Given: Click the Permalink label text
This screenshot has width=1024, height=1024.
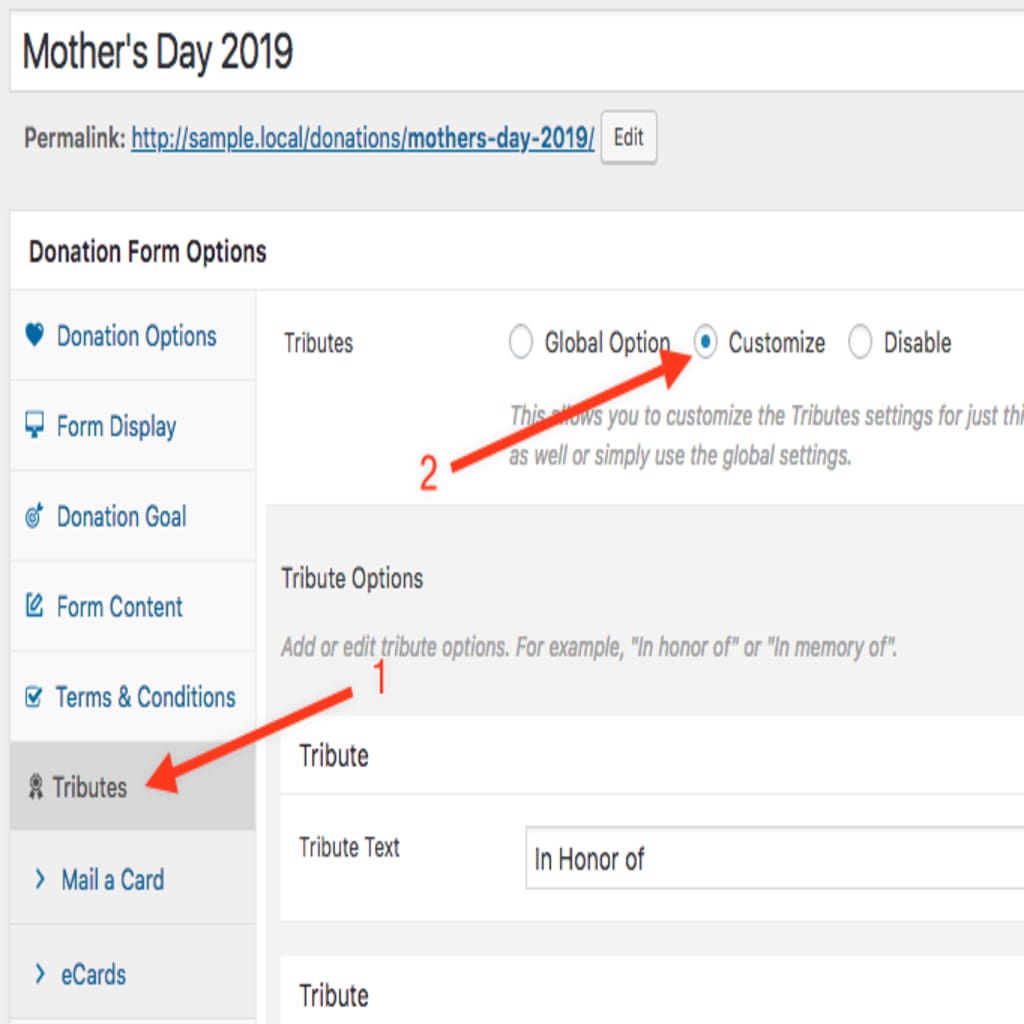Looking at the screenshot, I should [74, 138].
